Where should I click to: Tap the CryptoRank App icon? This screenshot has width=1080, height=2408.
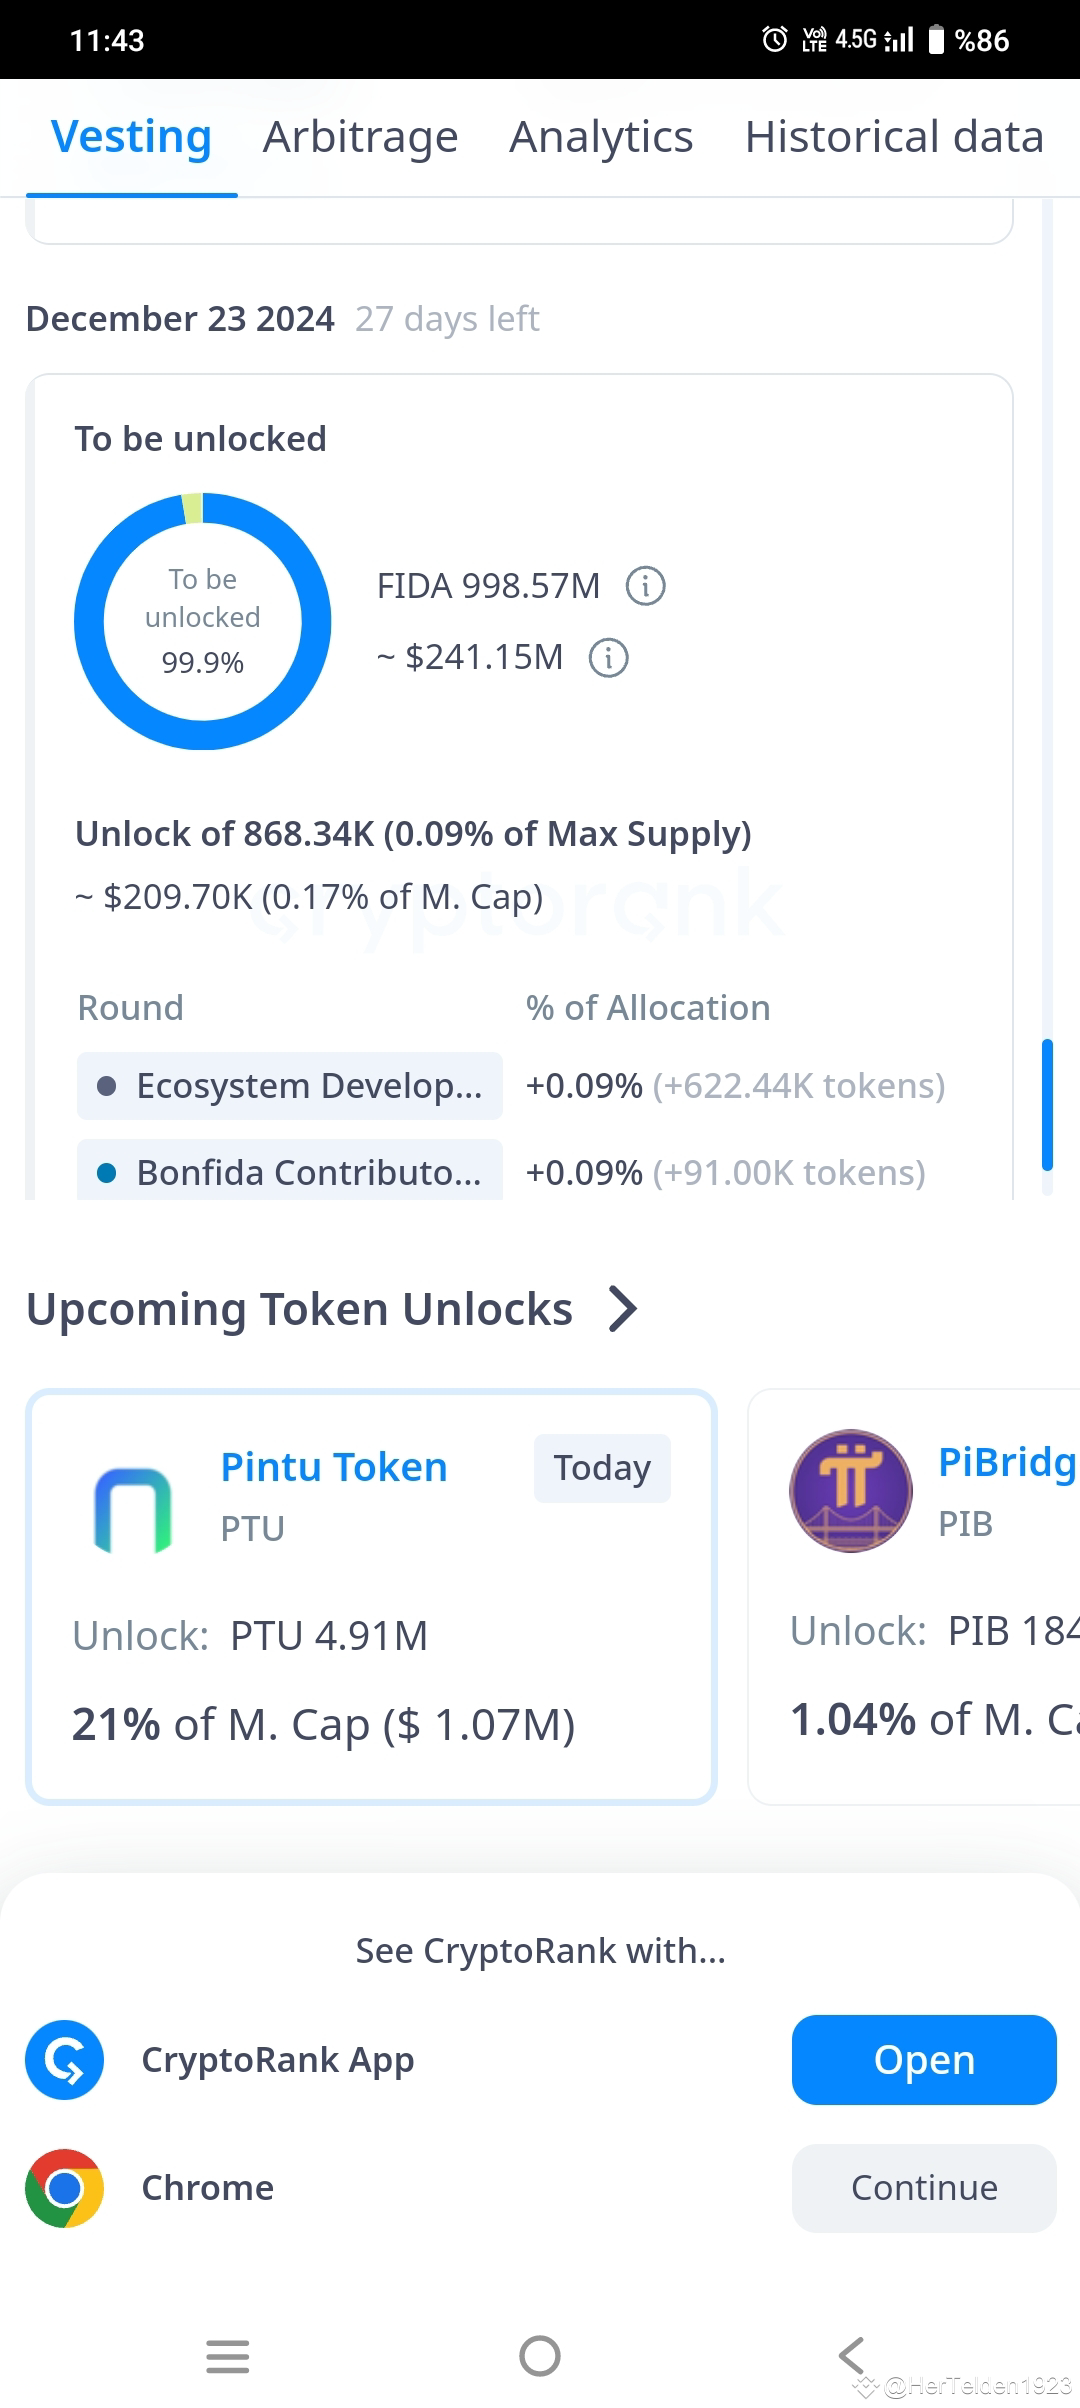coord(65,2060)
